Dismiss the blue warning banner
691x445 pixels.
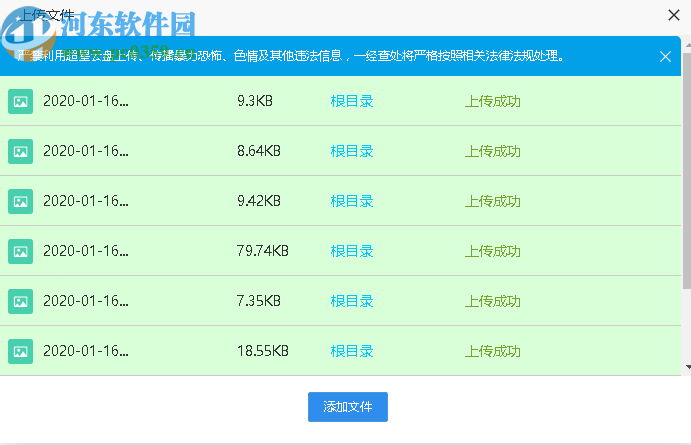(665, 56)
